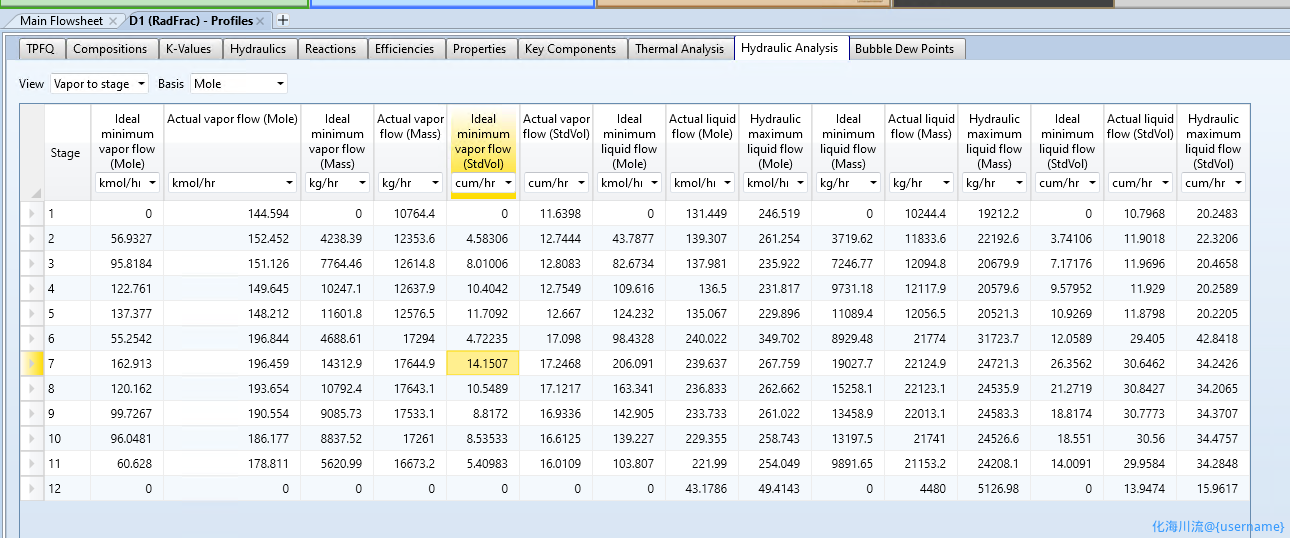Select the stage 4 row using its row header arrow
The height and width of the screenshot is (538, 1290).
pyautogui.click(x=32, y=289)
